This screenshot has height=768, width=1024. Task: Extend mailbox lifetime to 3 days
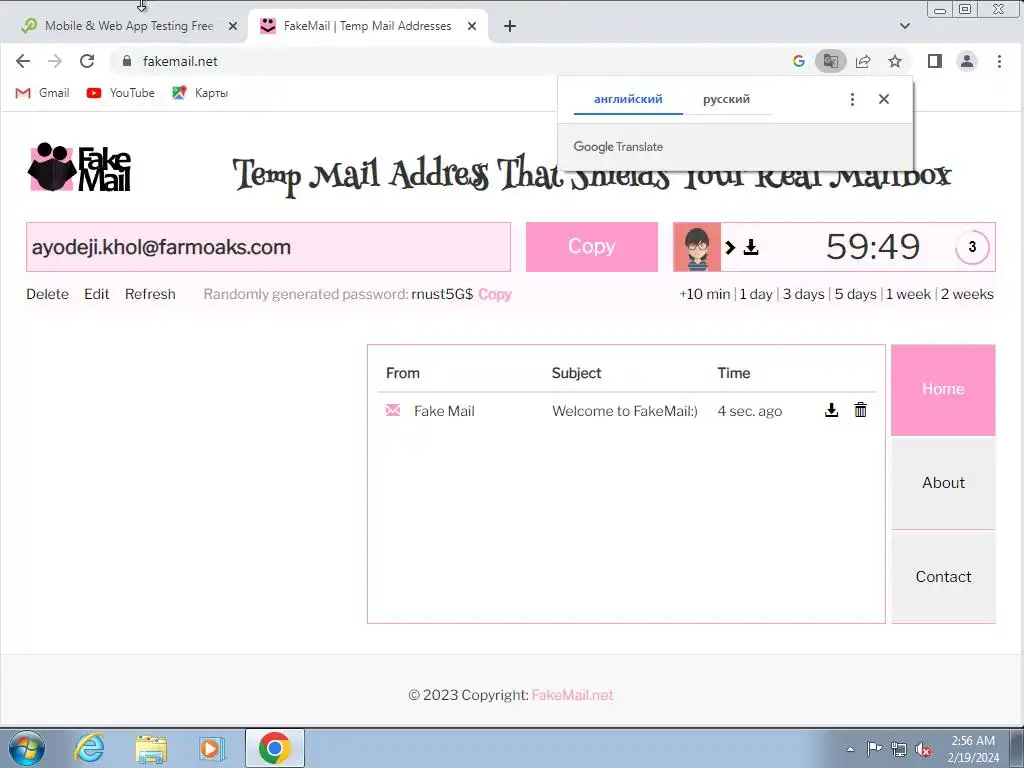tap(803, 294)
